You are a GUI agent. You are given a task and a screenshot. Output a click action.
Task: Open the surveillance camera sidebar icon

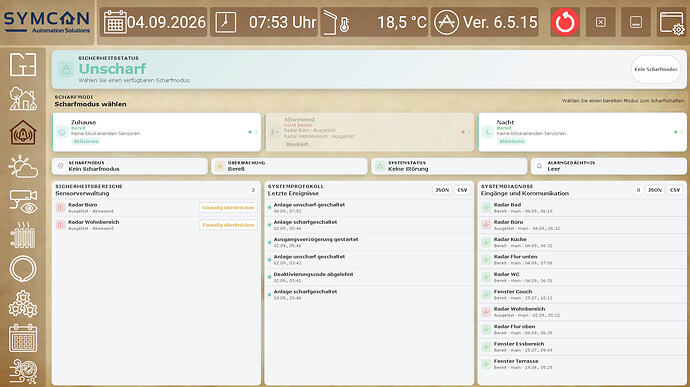coord(23,201)
